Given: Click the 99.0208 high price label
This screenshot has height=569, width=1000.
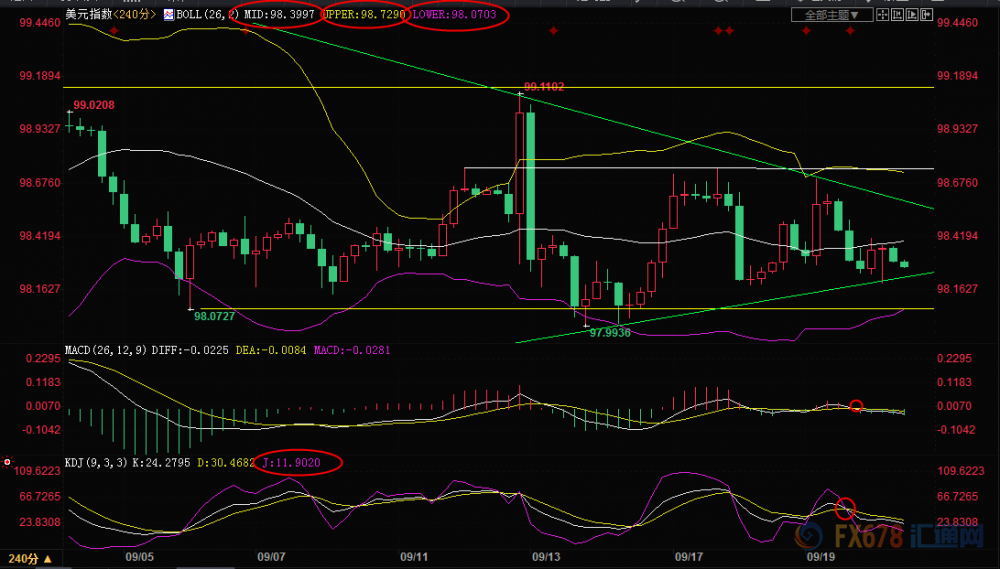Looking at the screenshot, I should pyautogui.click(x=94, y=105).
